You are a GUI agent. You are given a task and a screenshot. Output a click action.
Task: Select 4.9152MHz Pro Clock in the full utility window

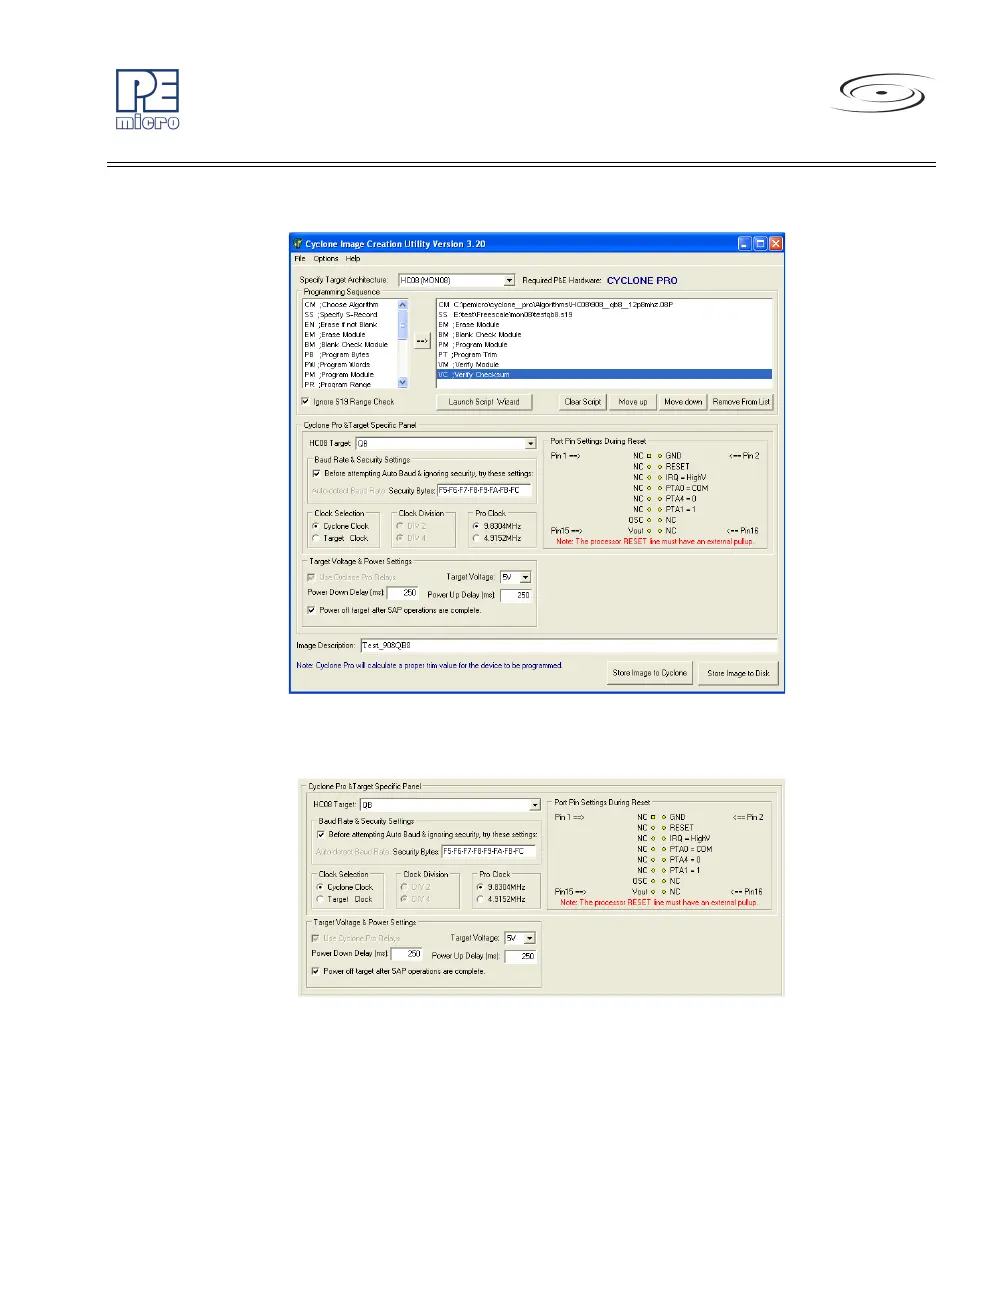[476, 538]
